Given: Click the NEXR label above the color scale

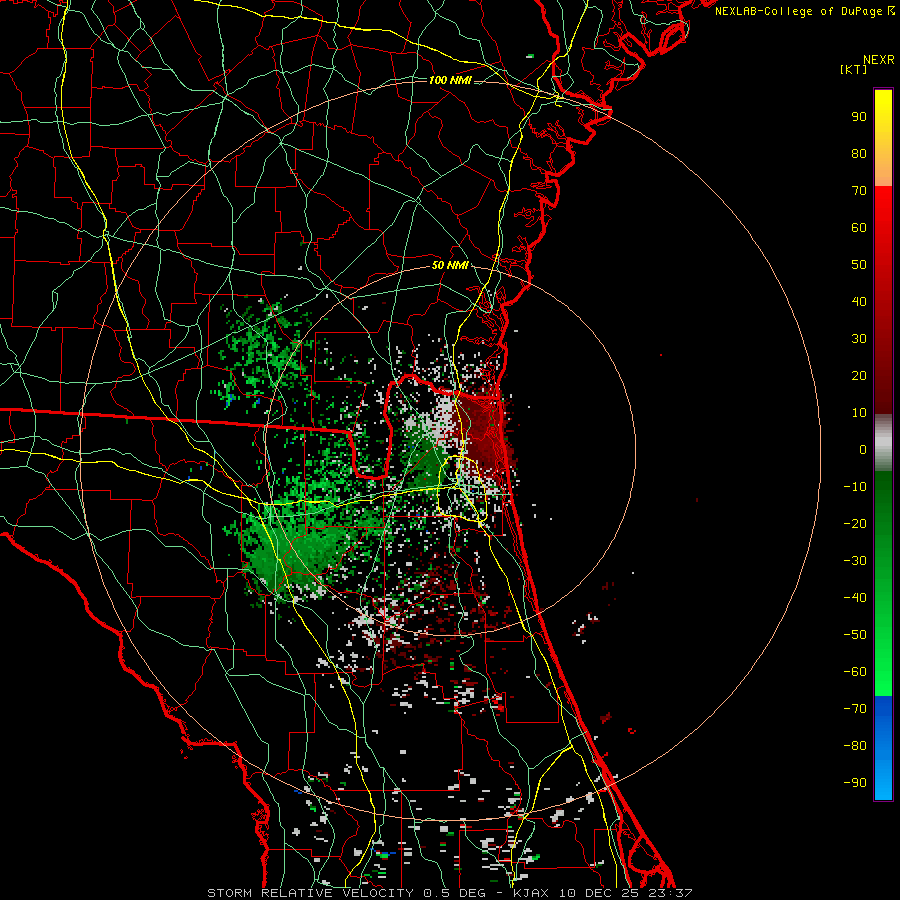Looking at the screenshot, I should (878, 60).
